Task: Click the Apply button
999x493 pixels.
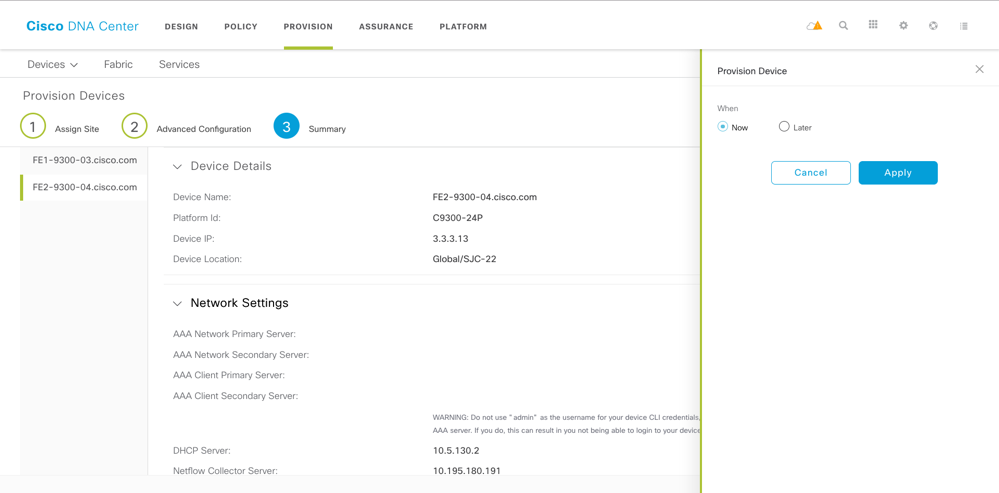Action: click(x=898, y=173)
